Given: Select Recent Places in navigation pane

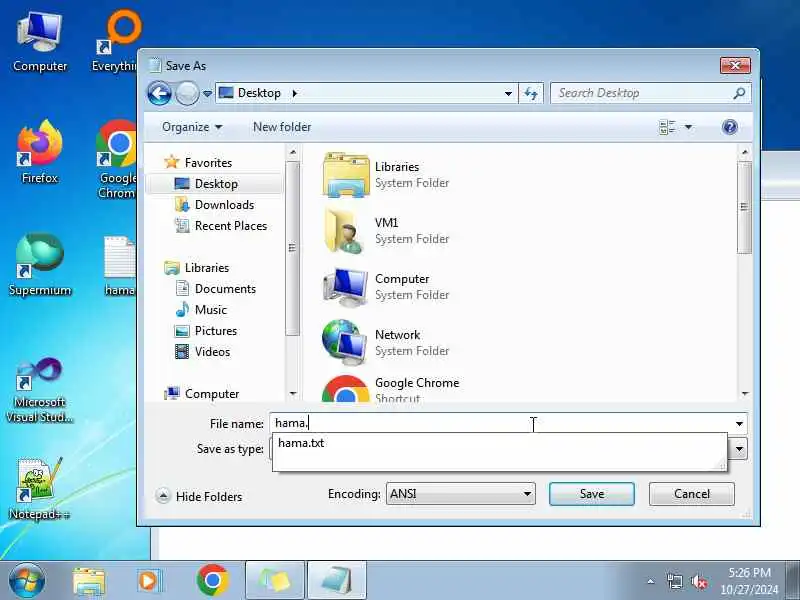Looking at the screenshot, I should (x=231, y=226).
